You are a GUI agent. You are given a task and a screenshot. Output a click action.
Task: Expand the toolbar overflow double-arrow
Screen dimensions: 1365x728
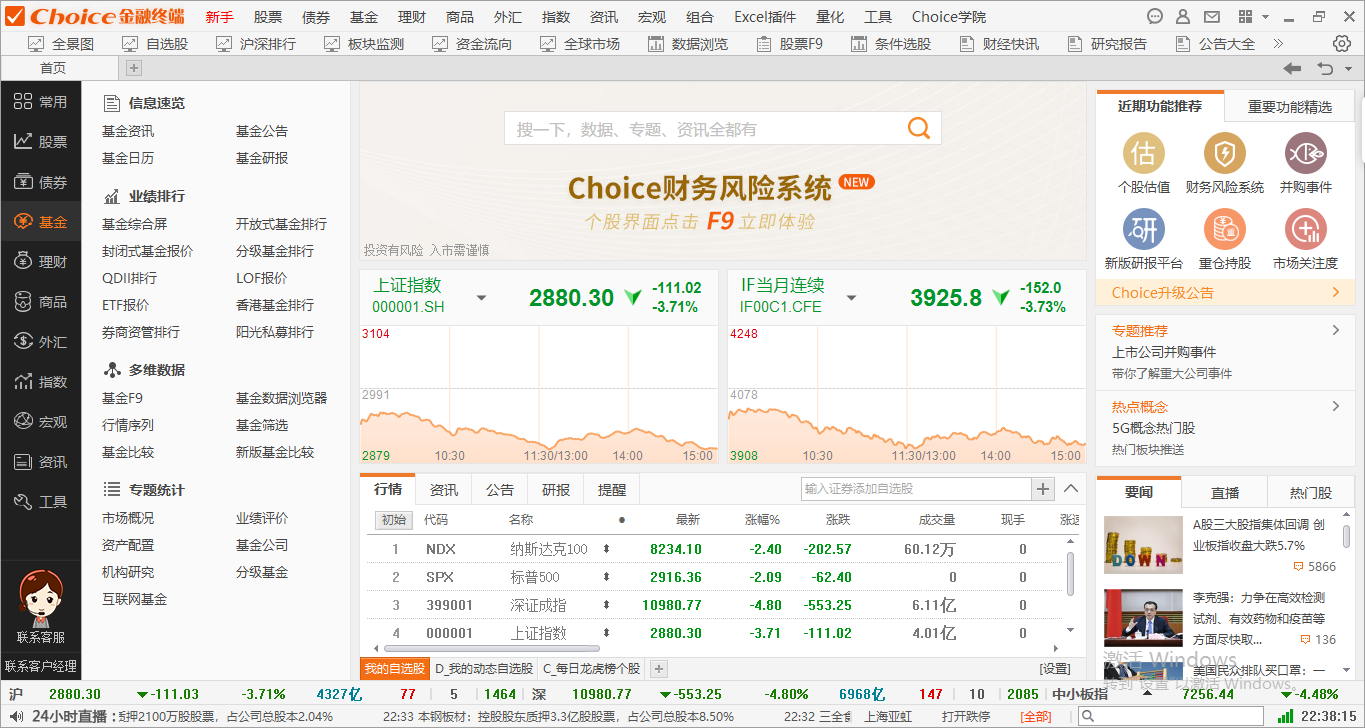1278,44
